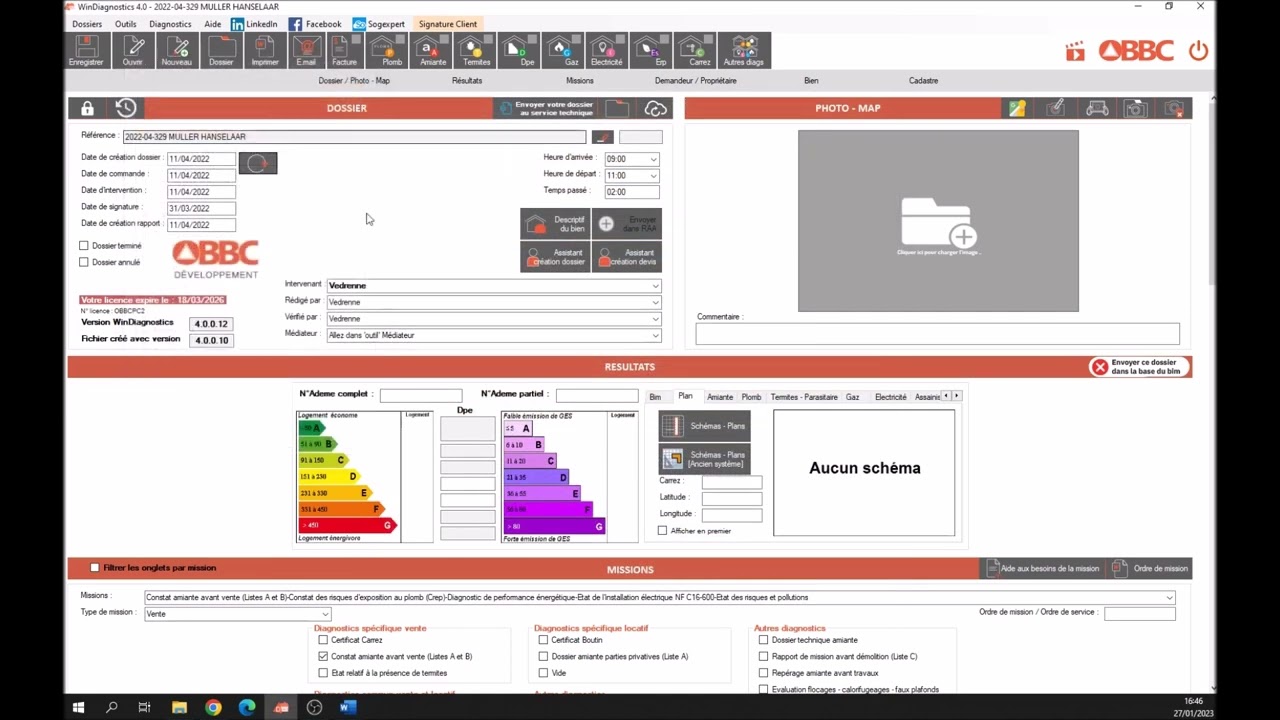
Task: Open the history clock icon in the Dossier header
Action: [126, 108]
